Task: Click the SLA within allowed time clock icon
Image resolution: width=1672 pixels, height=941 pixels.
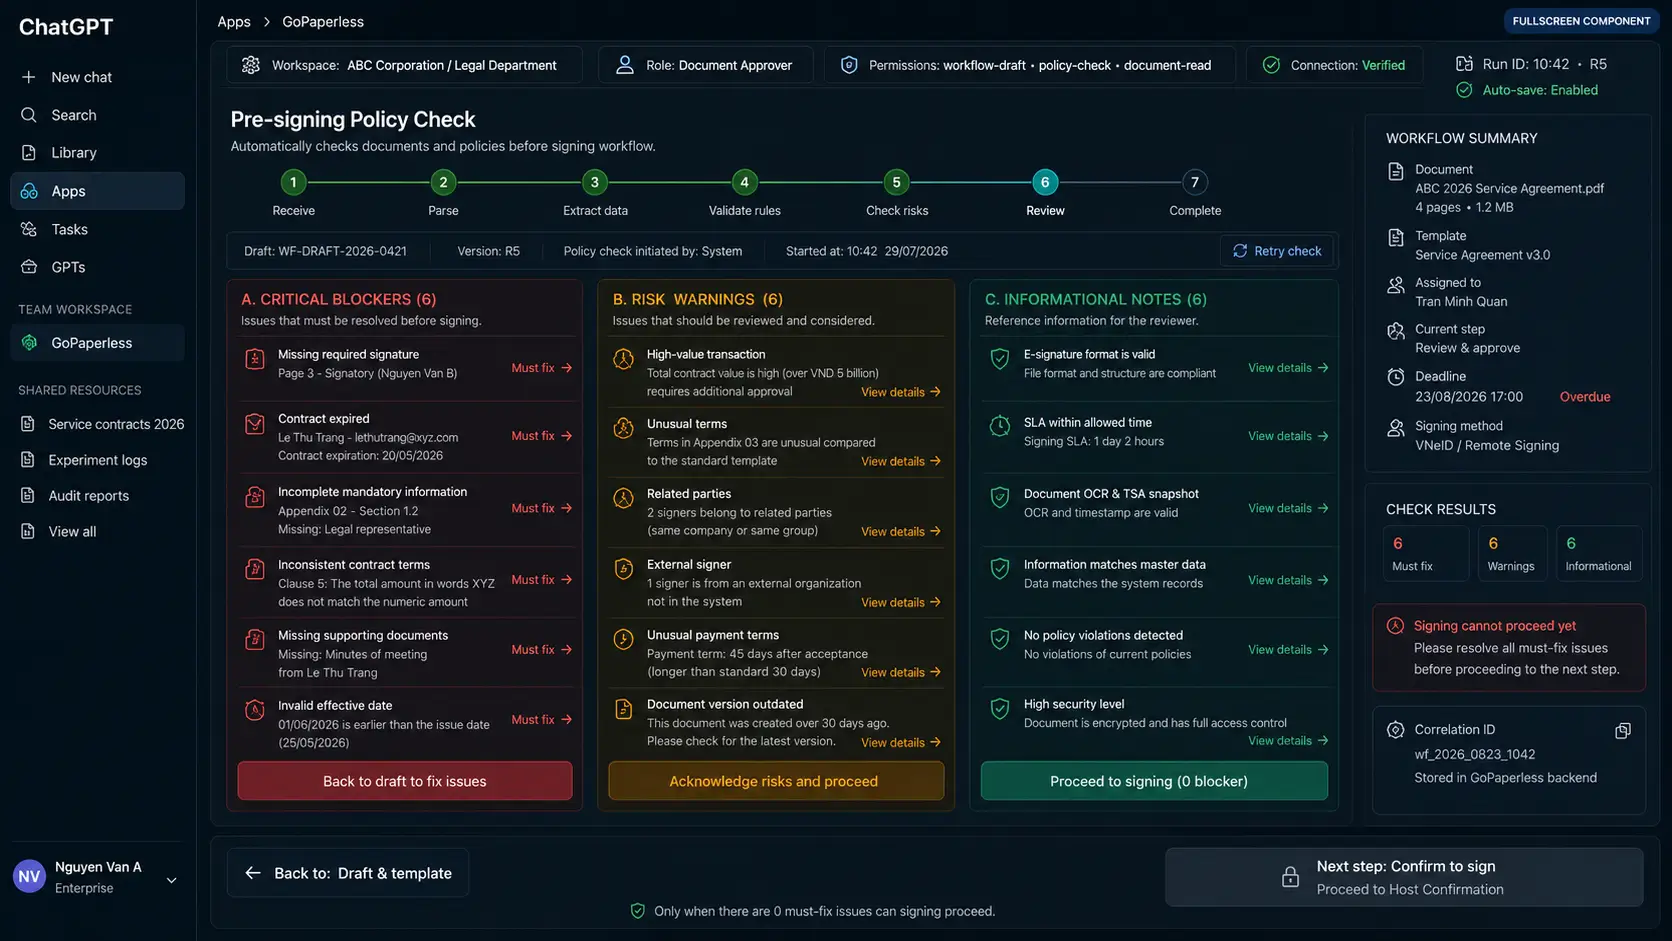Action: pos(999,426)
